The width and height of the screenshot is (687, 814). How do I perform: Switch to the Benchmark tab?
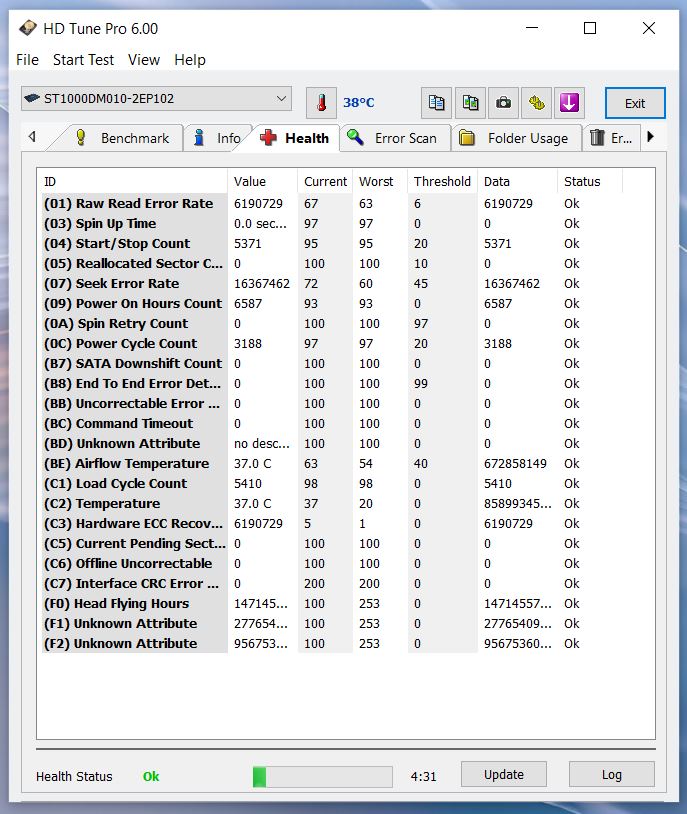(126, 138)
